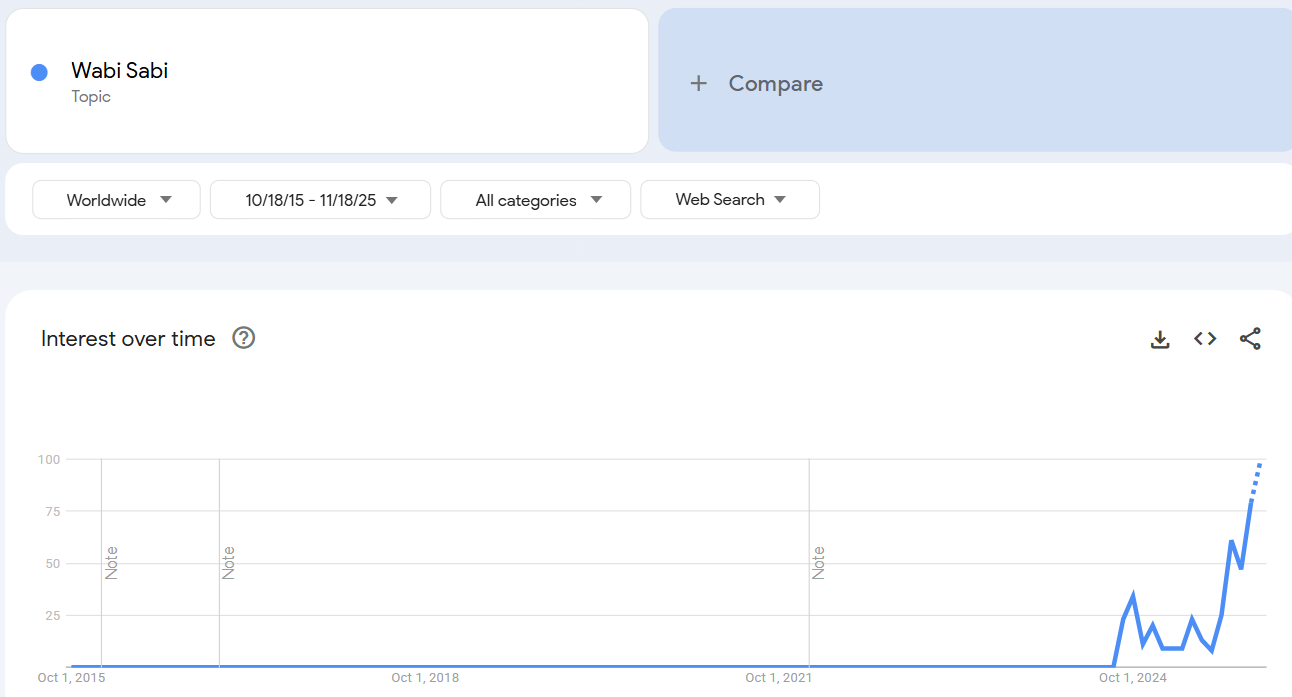Click the Oct 1, 2024 axis label
This screenshot has width=1292, height=697.
(x=1133, y=678)
